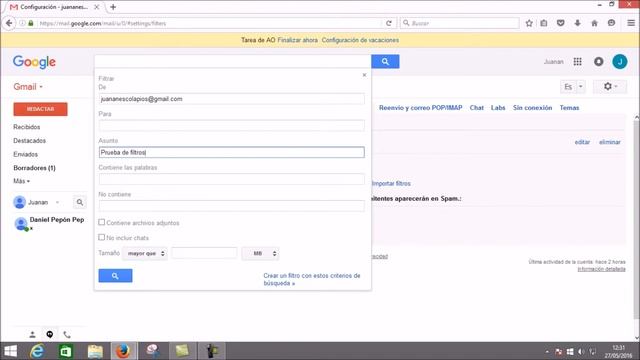Switch to Firefox in the taskbar
This screenshot has width=640, height=360.
pyautogui.click(x=123, y=351)
